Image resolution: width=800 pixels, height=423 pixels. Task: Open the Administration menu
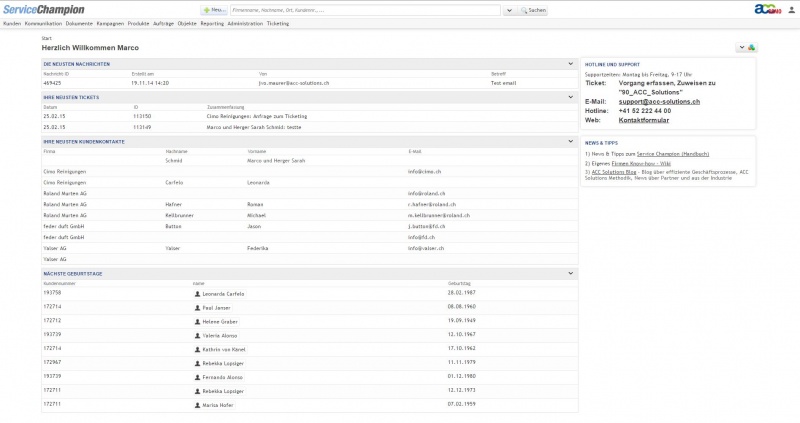[245, 23]
